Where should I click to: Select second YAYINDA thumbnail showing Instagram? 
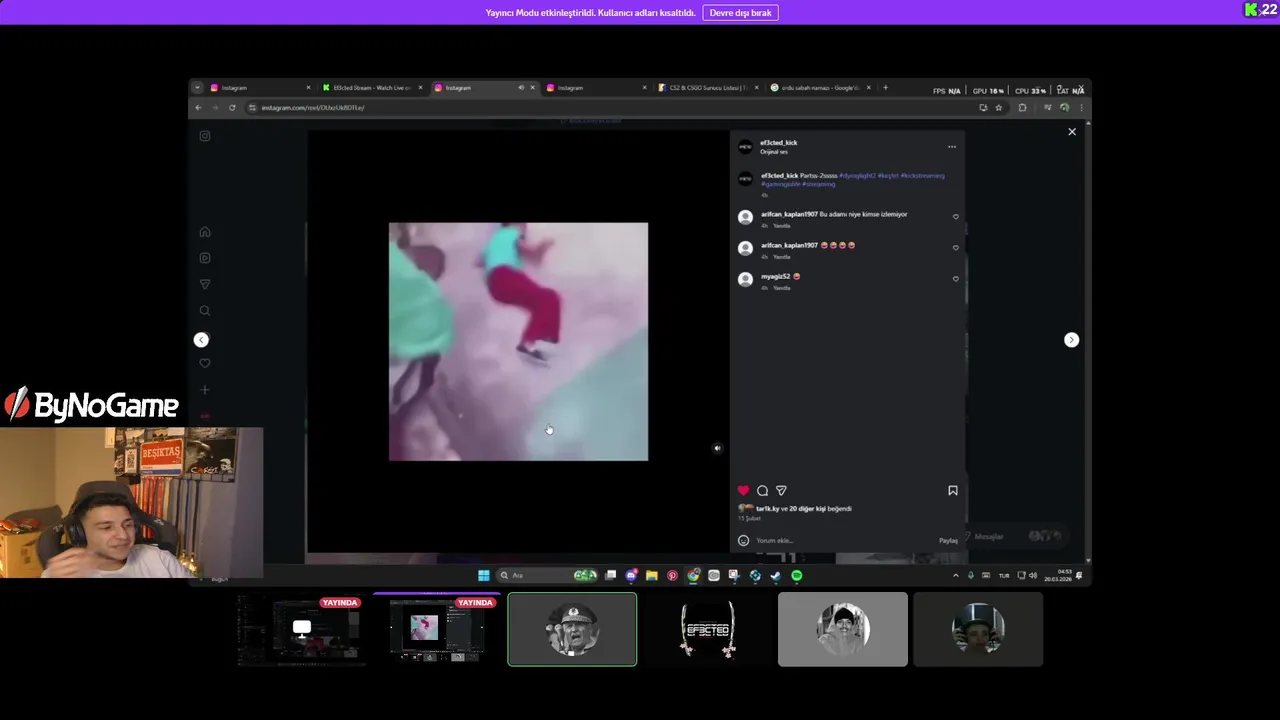click(437, 629)
